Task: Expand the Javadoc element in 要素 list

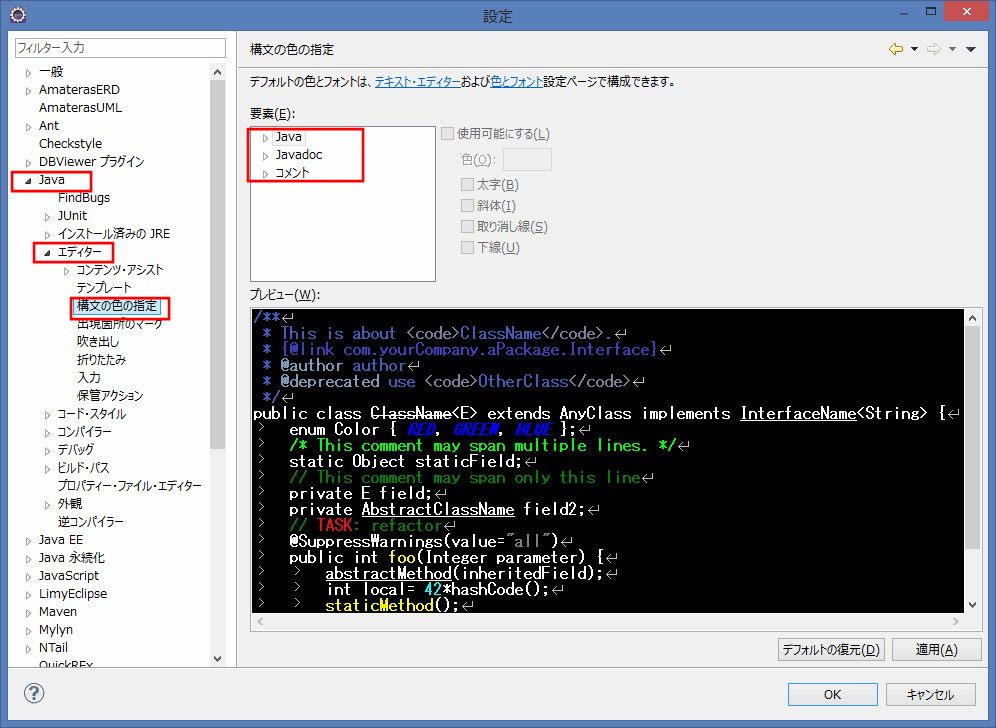Action: [266, 156]
